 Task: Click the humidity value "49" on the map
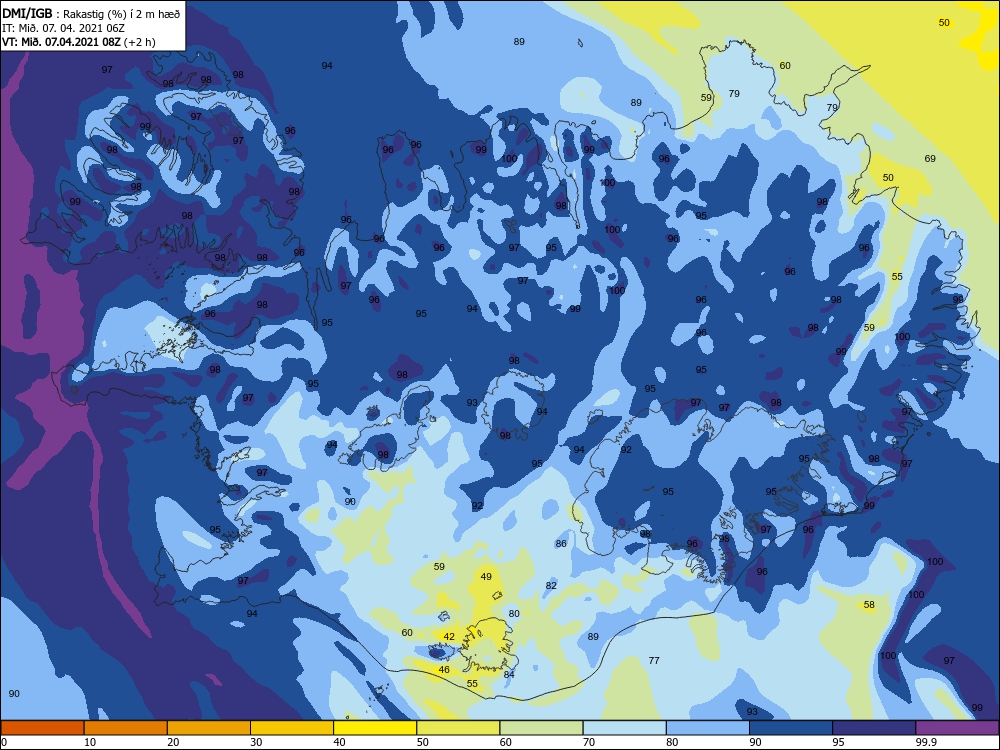click(486, 577)
